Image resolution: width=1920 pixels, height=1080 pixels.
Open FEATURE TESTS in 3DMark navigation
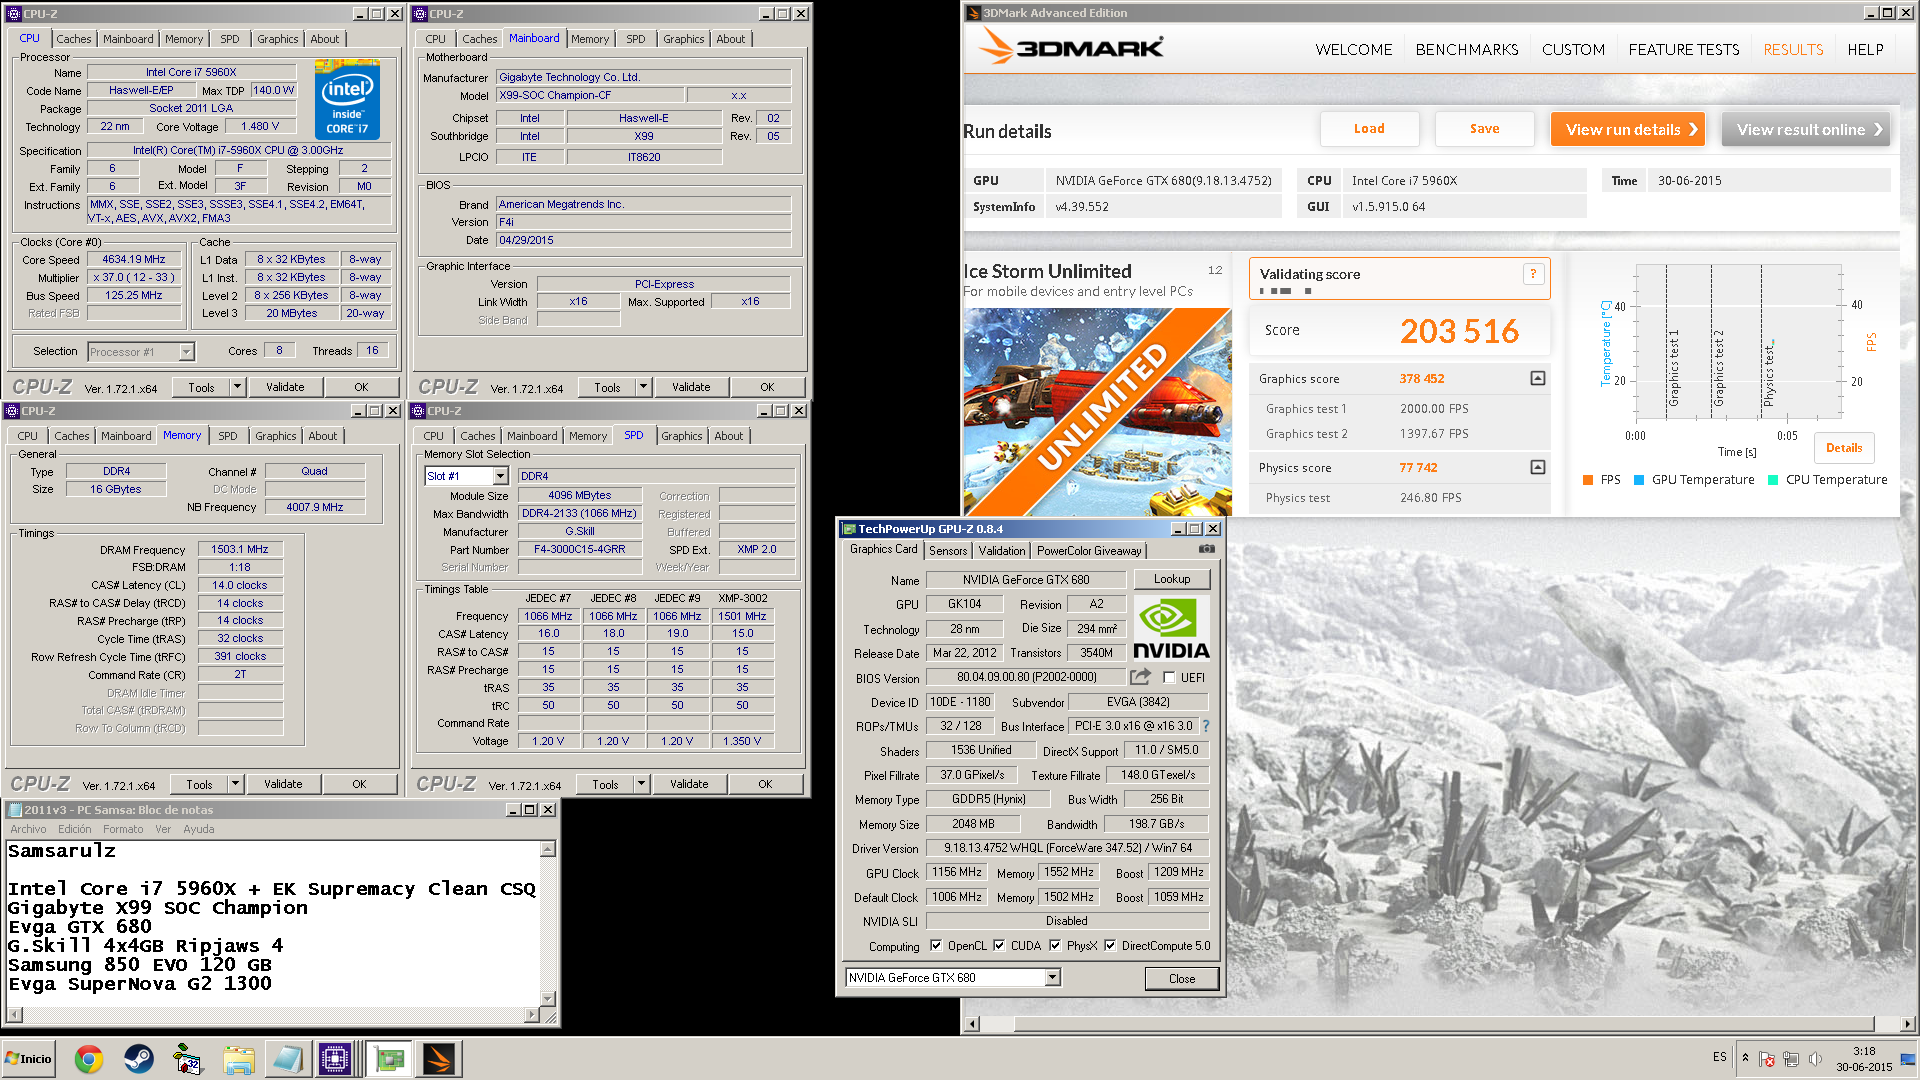click(x=1683, y=49)
